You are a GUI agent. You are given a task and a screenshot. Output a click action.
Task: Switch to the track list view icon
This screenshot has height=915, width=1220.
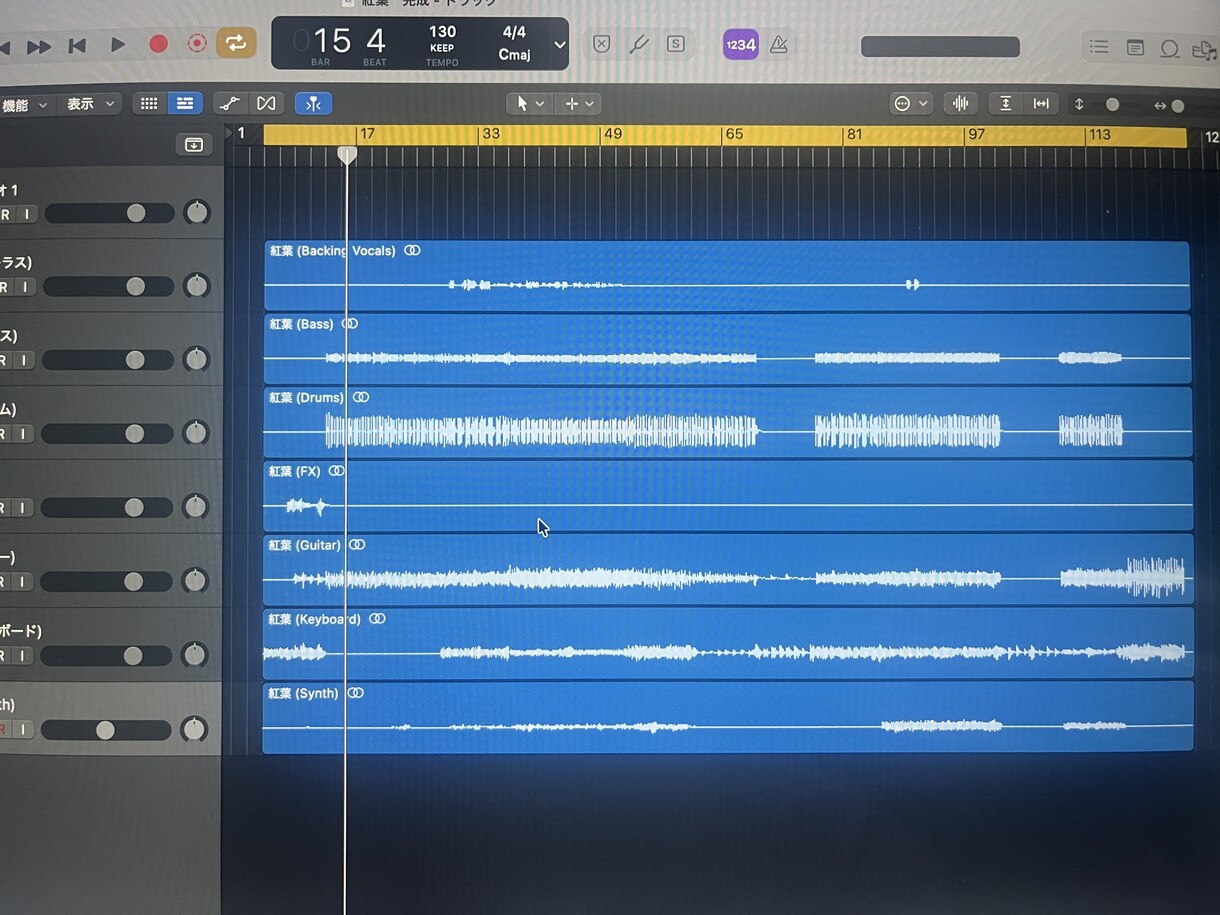pos(185,103)
